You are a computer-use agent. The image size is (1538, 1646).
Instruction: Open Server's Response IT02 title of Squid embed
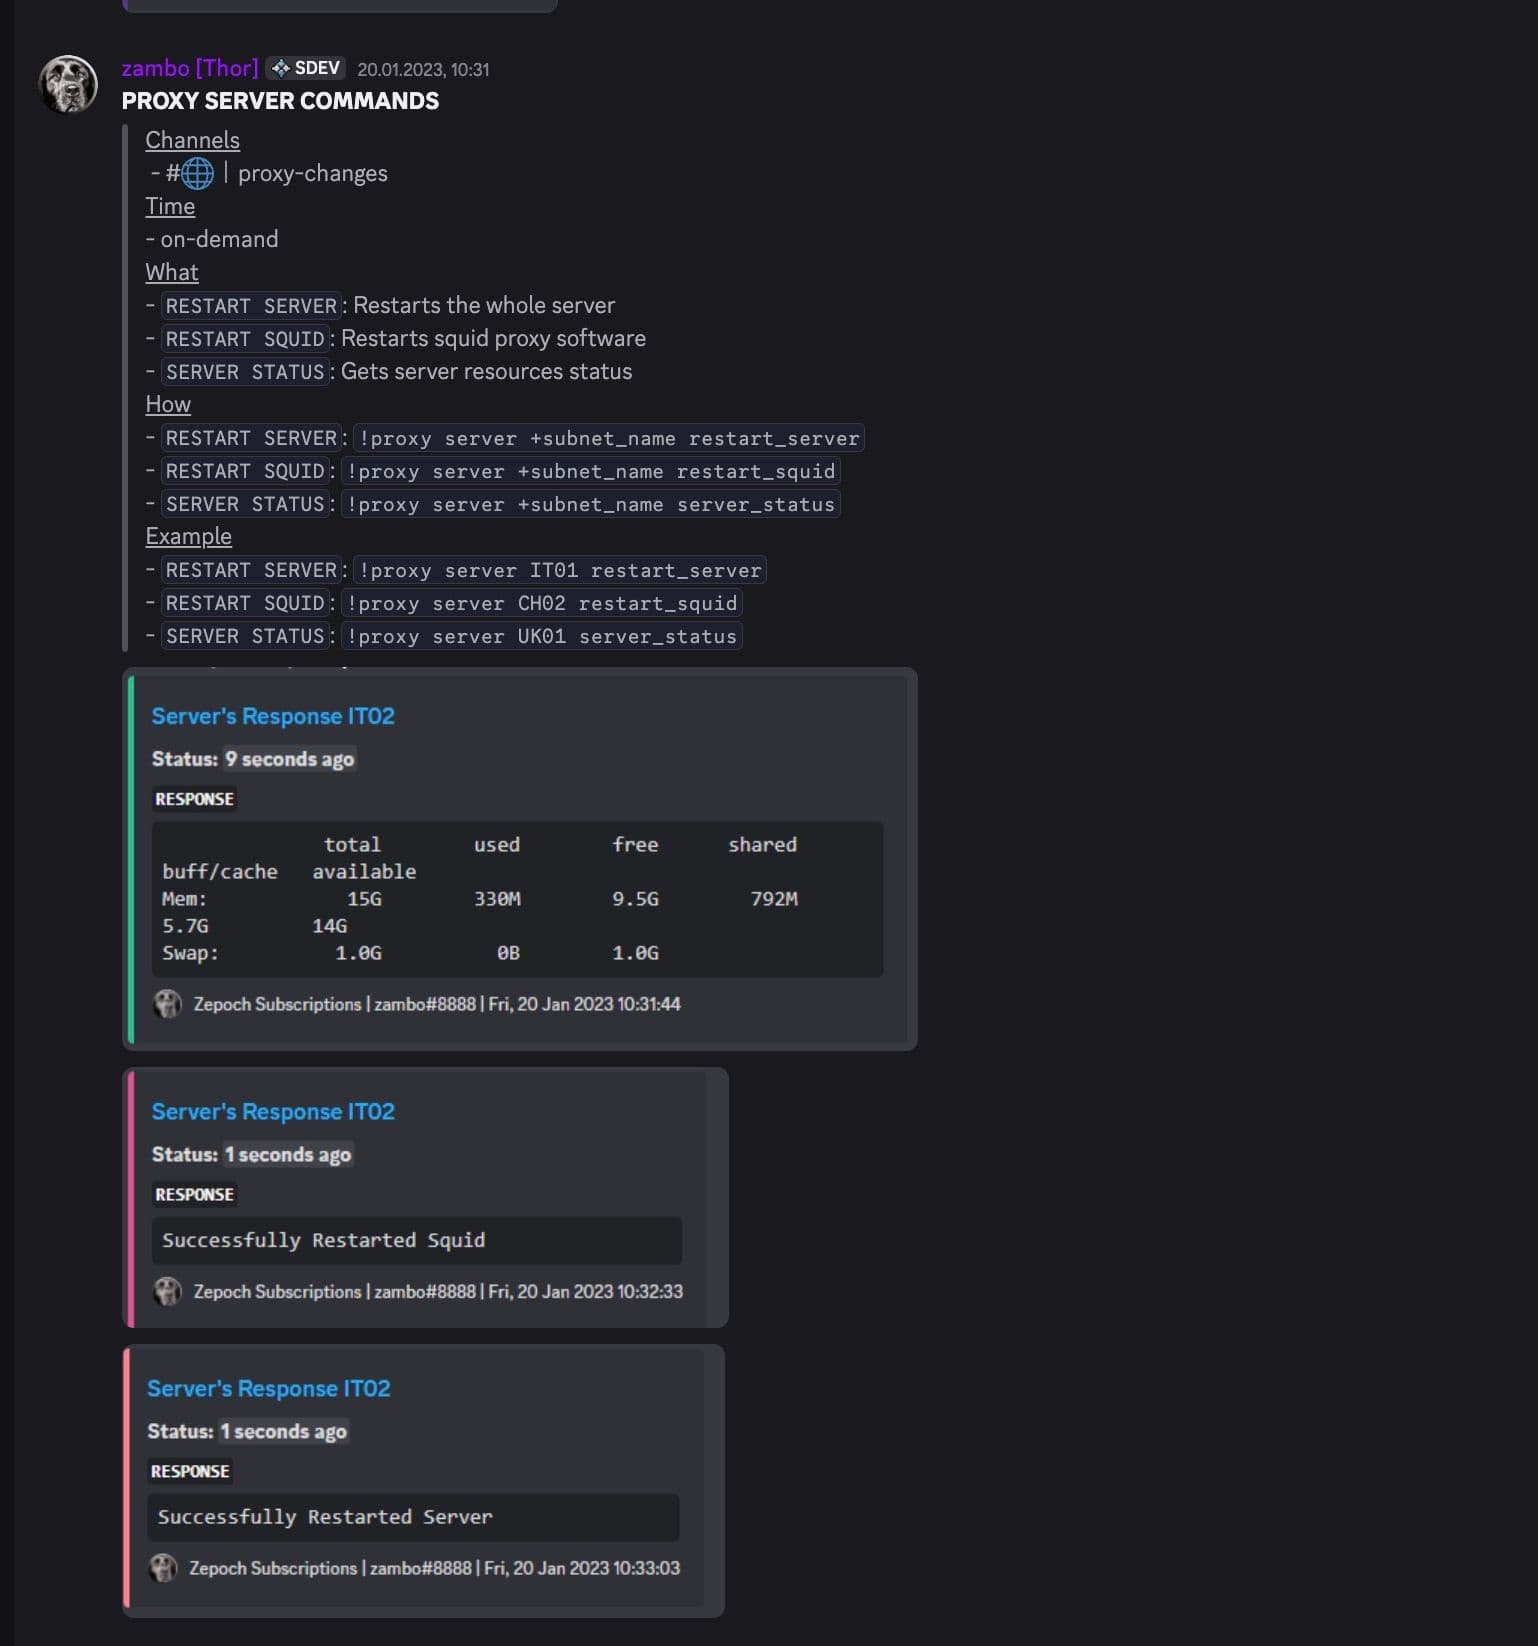pyautogui.click(x=273, y=1111)
